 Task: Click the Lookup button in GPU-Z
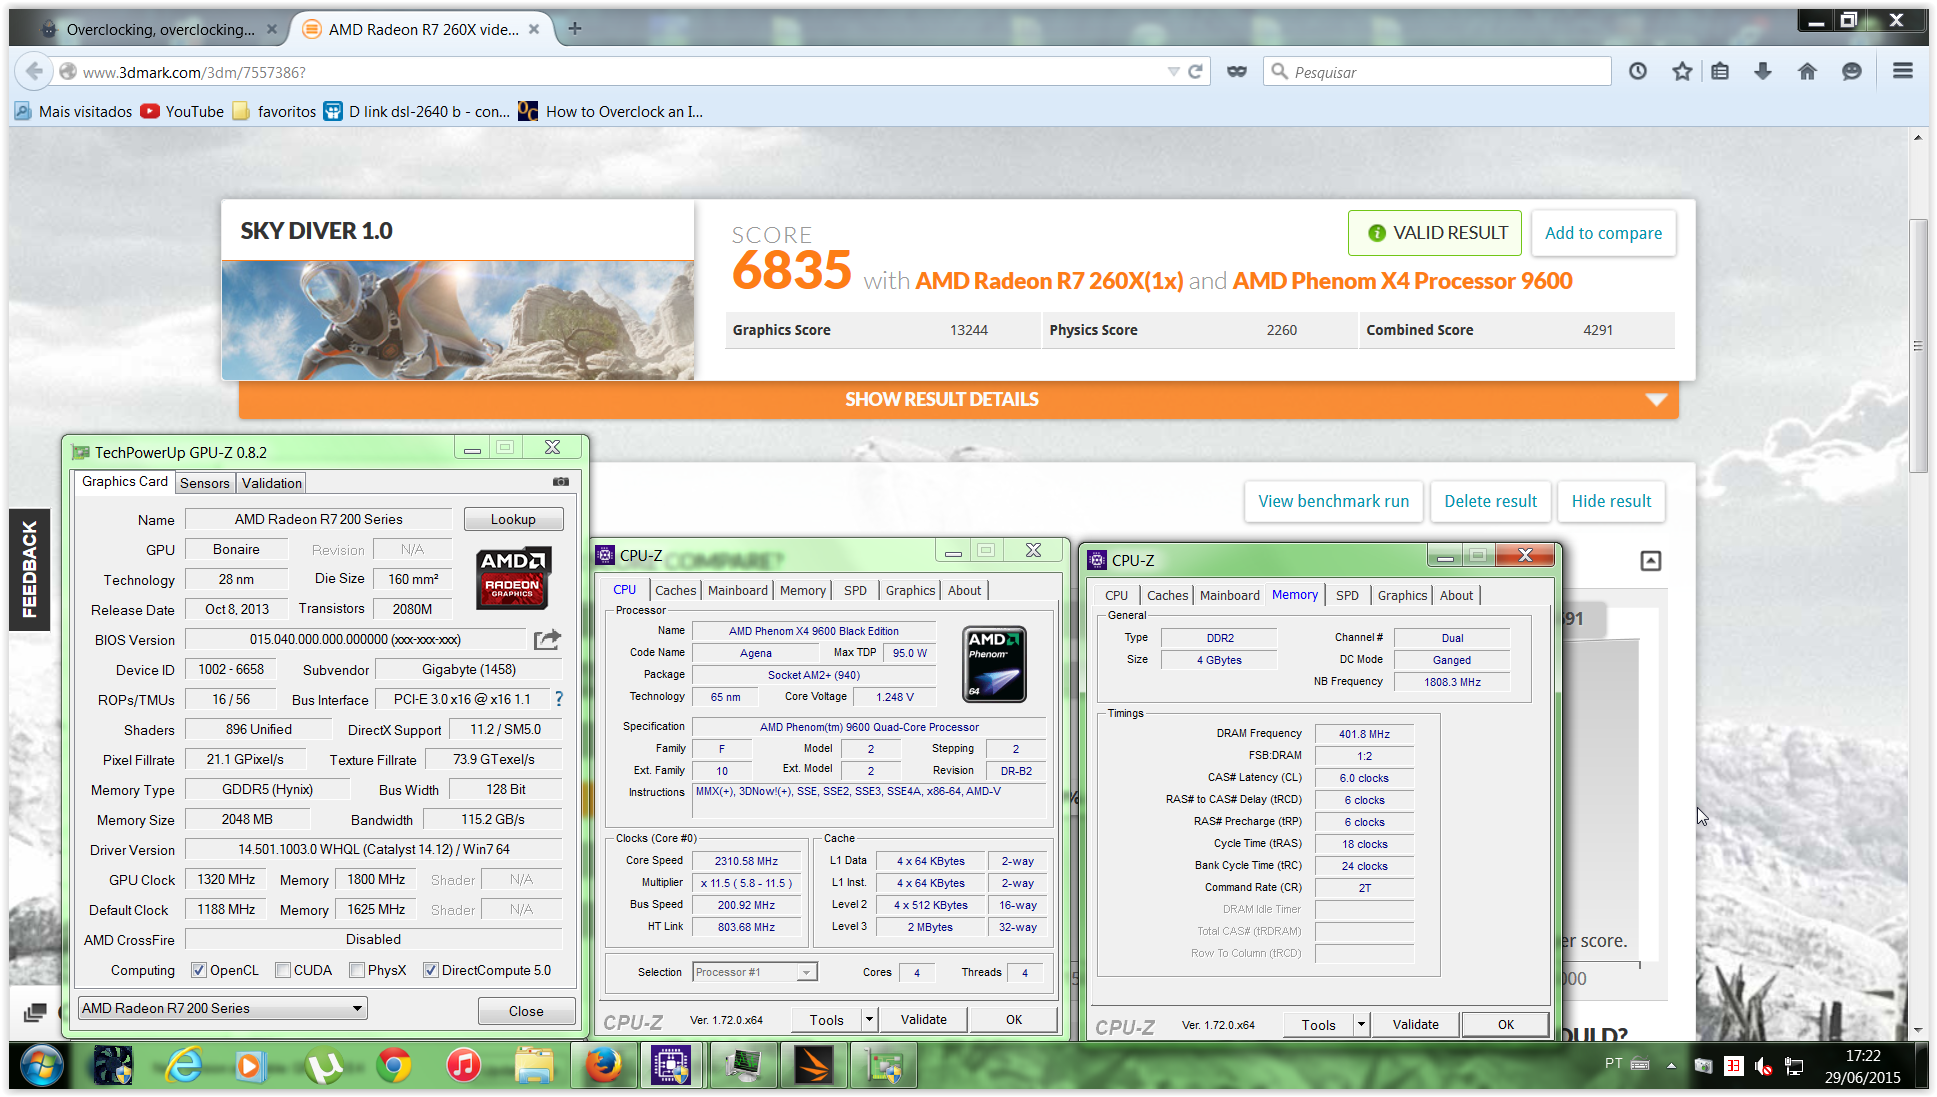pos(513,519)
